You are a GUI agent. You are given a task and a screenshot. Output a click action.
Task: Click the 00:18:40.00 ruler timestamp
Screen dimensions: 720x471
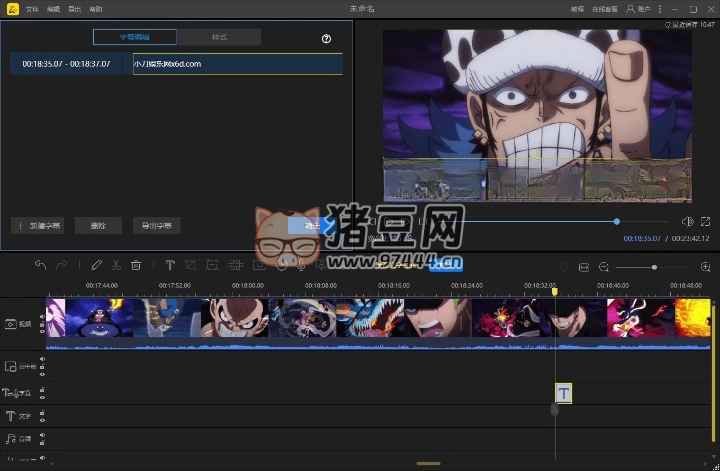pyautogui.click(x=613, y=285)
